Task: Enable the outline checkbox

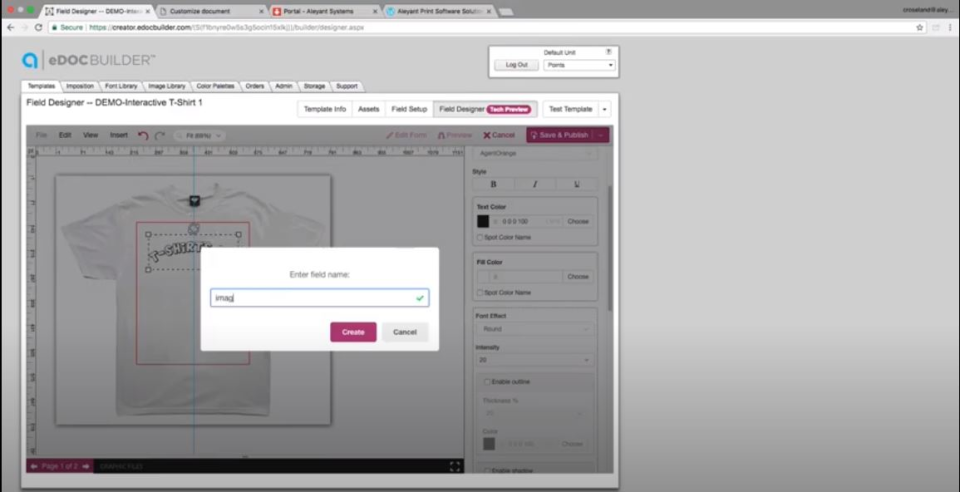Action: point(487,382)
